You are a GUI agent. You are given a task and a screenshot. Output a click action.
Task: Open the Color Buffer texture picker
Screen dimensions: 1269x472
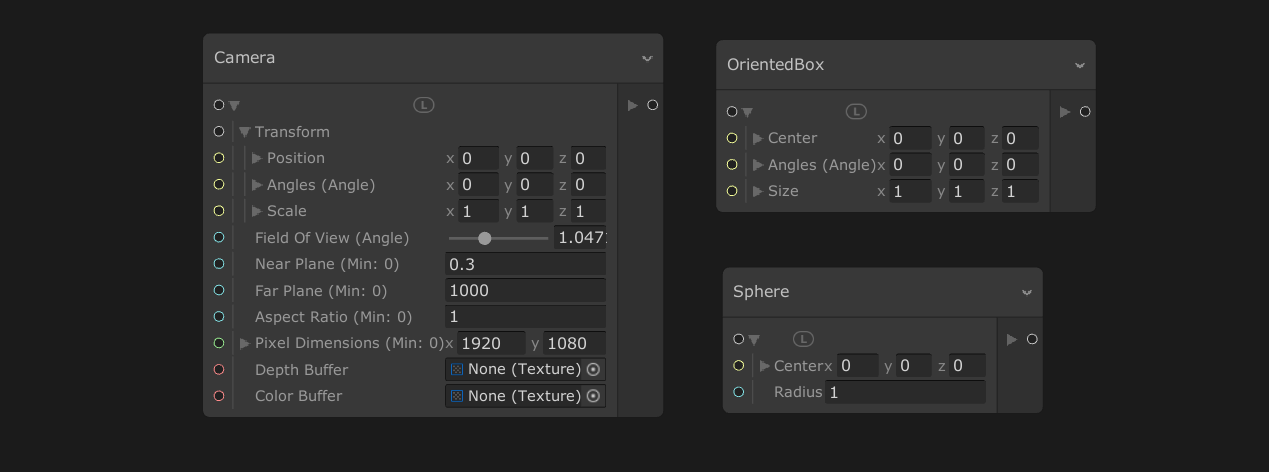(593, 396)
